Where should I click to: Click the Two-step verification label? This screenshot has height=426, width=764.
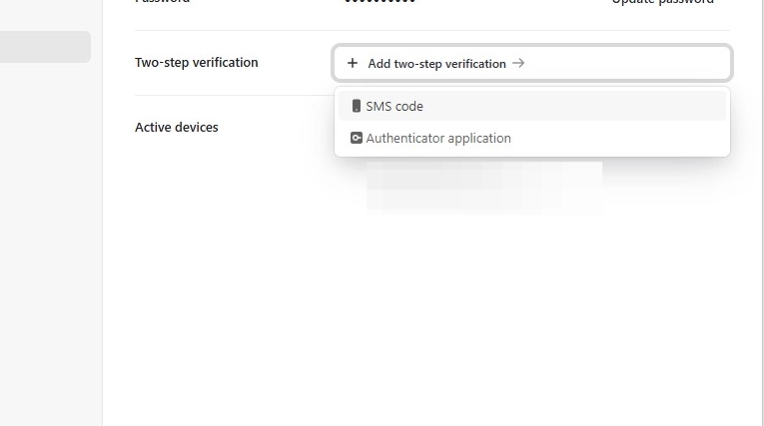196,62
